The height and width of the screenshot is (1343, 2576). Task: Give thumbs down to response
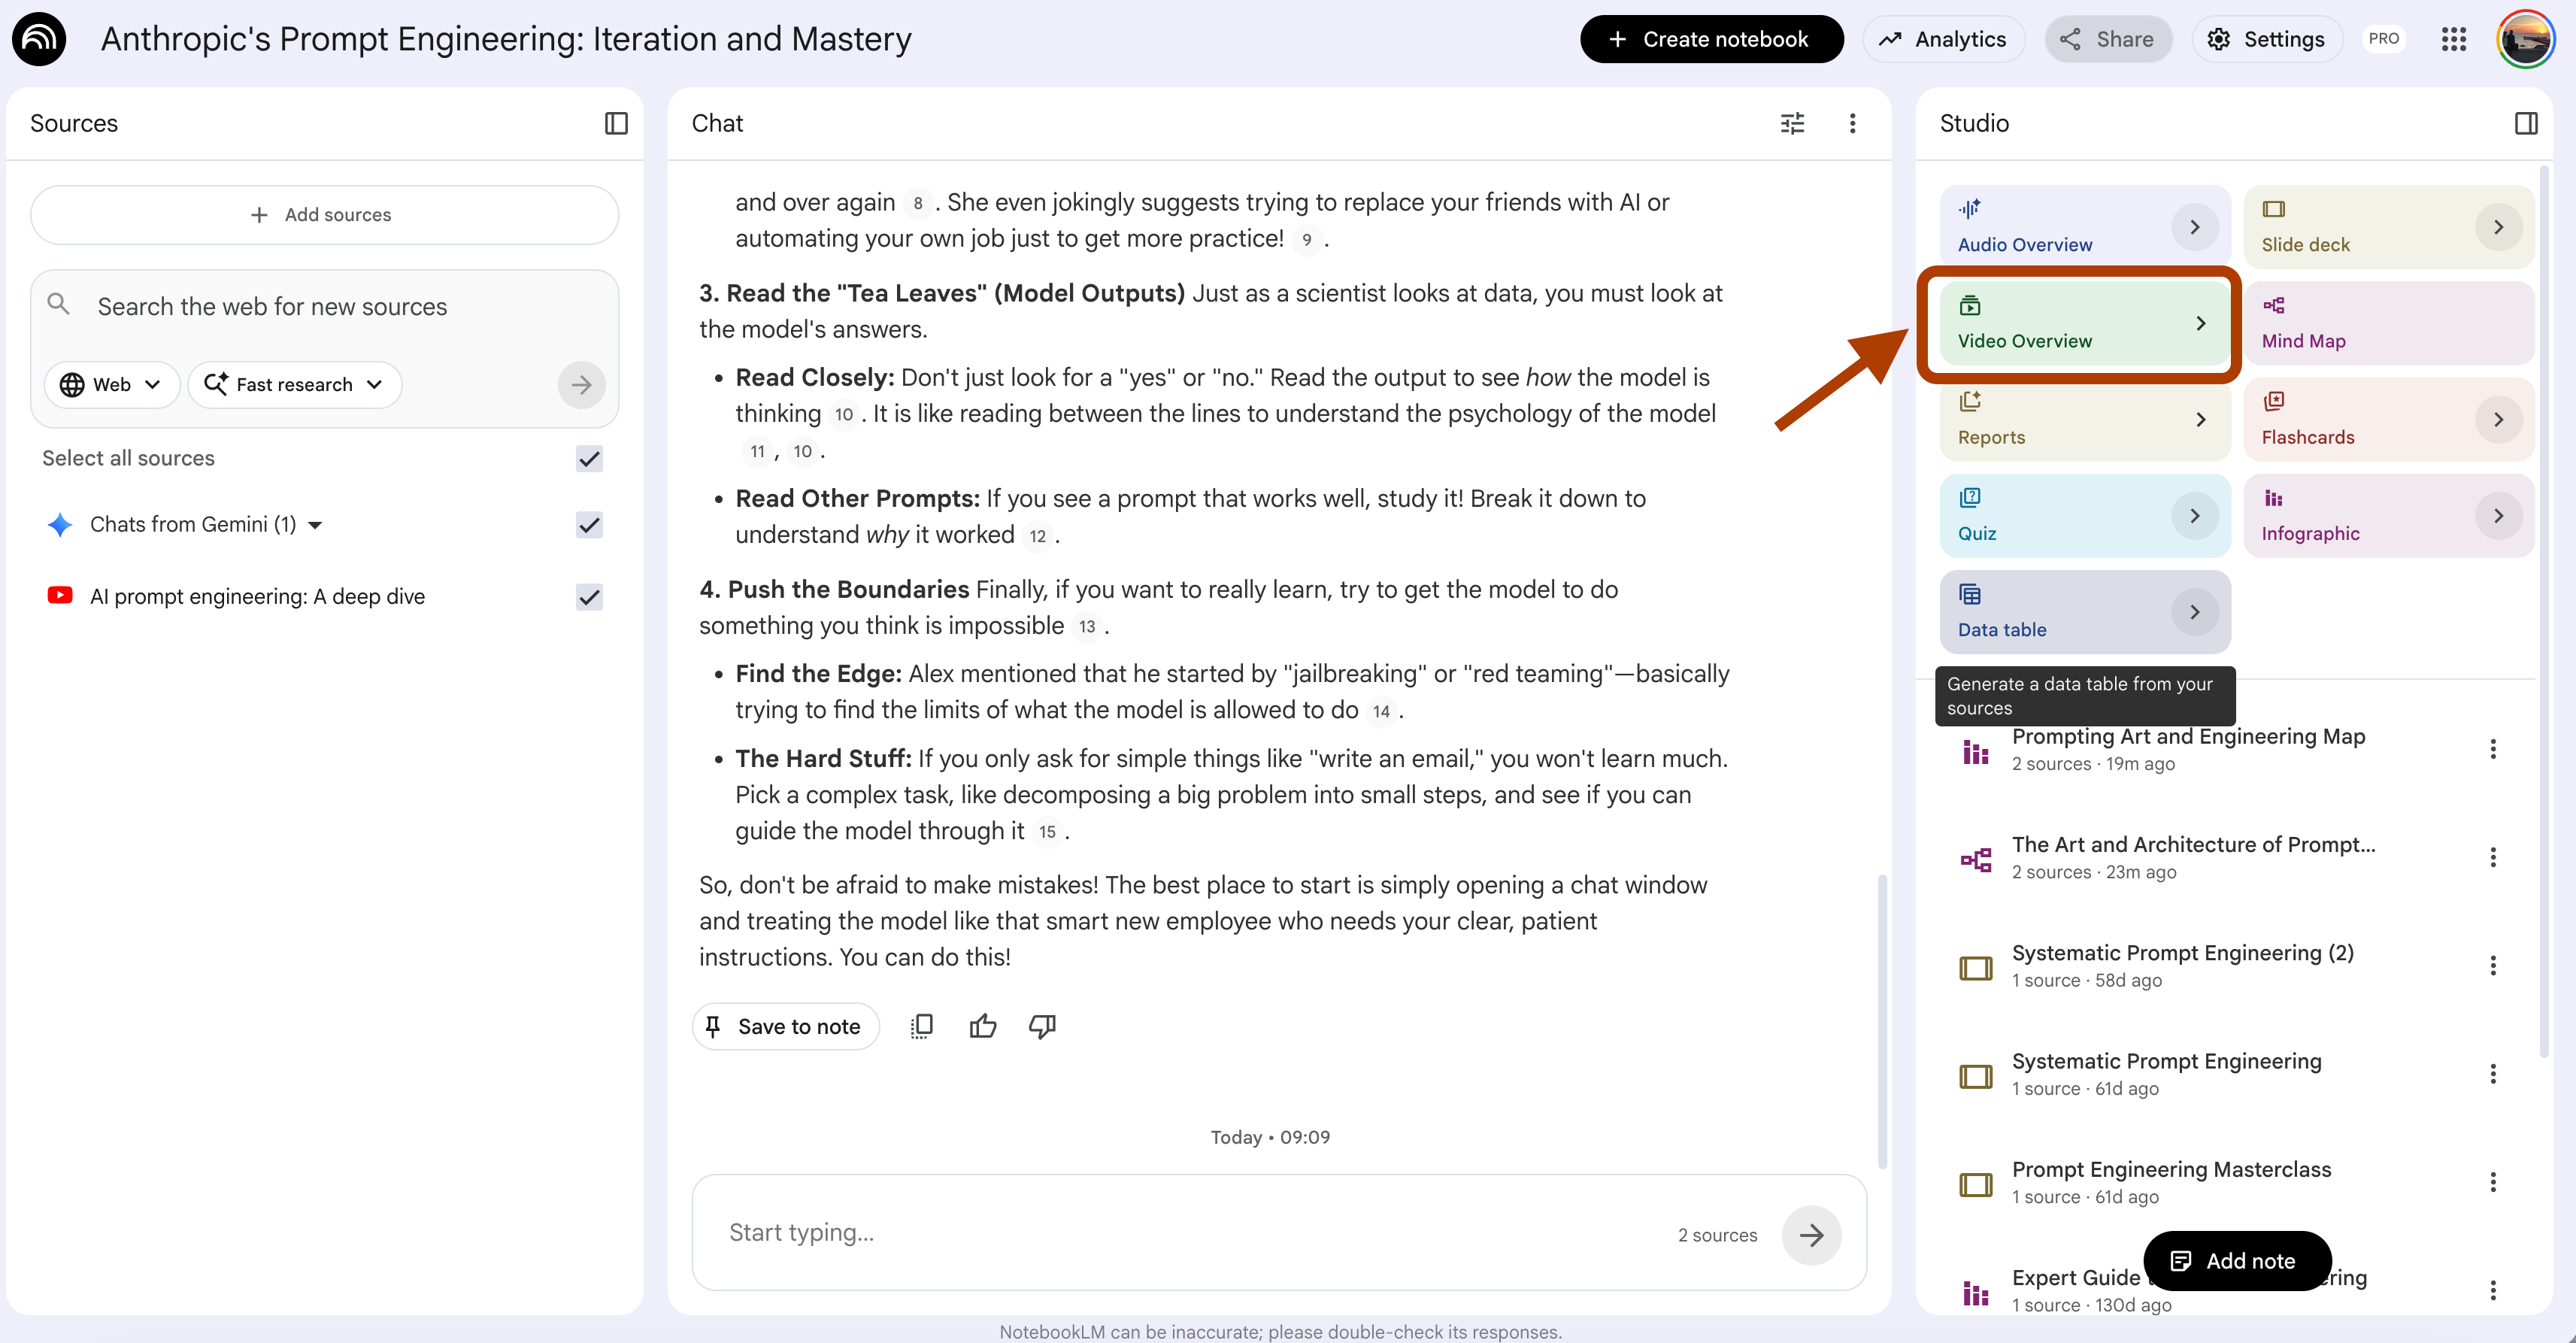pos(1042,1026)
